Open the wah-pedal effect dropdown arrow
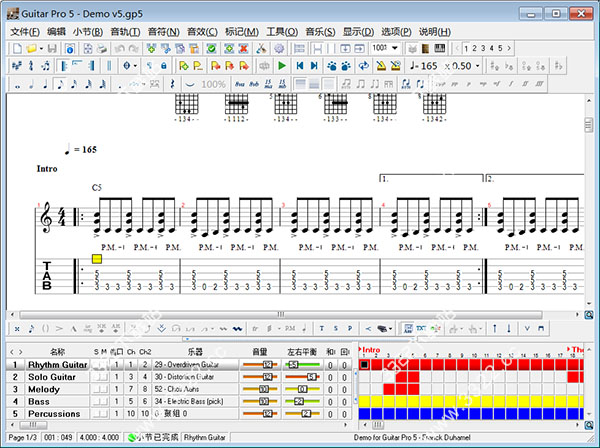Image resolution: width=600 pixels, height=448 pixels. click(x=390, y=328)
